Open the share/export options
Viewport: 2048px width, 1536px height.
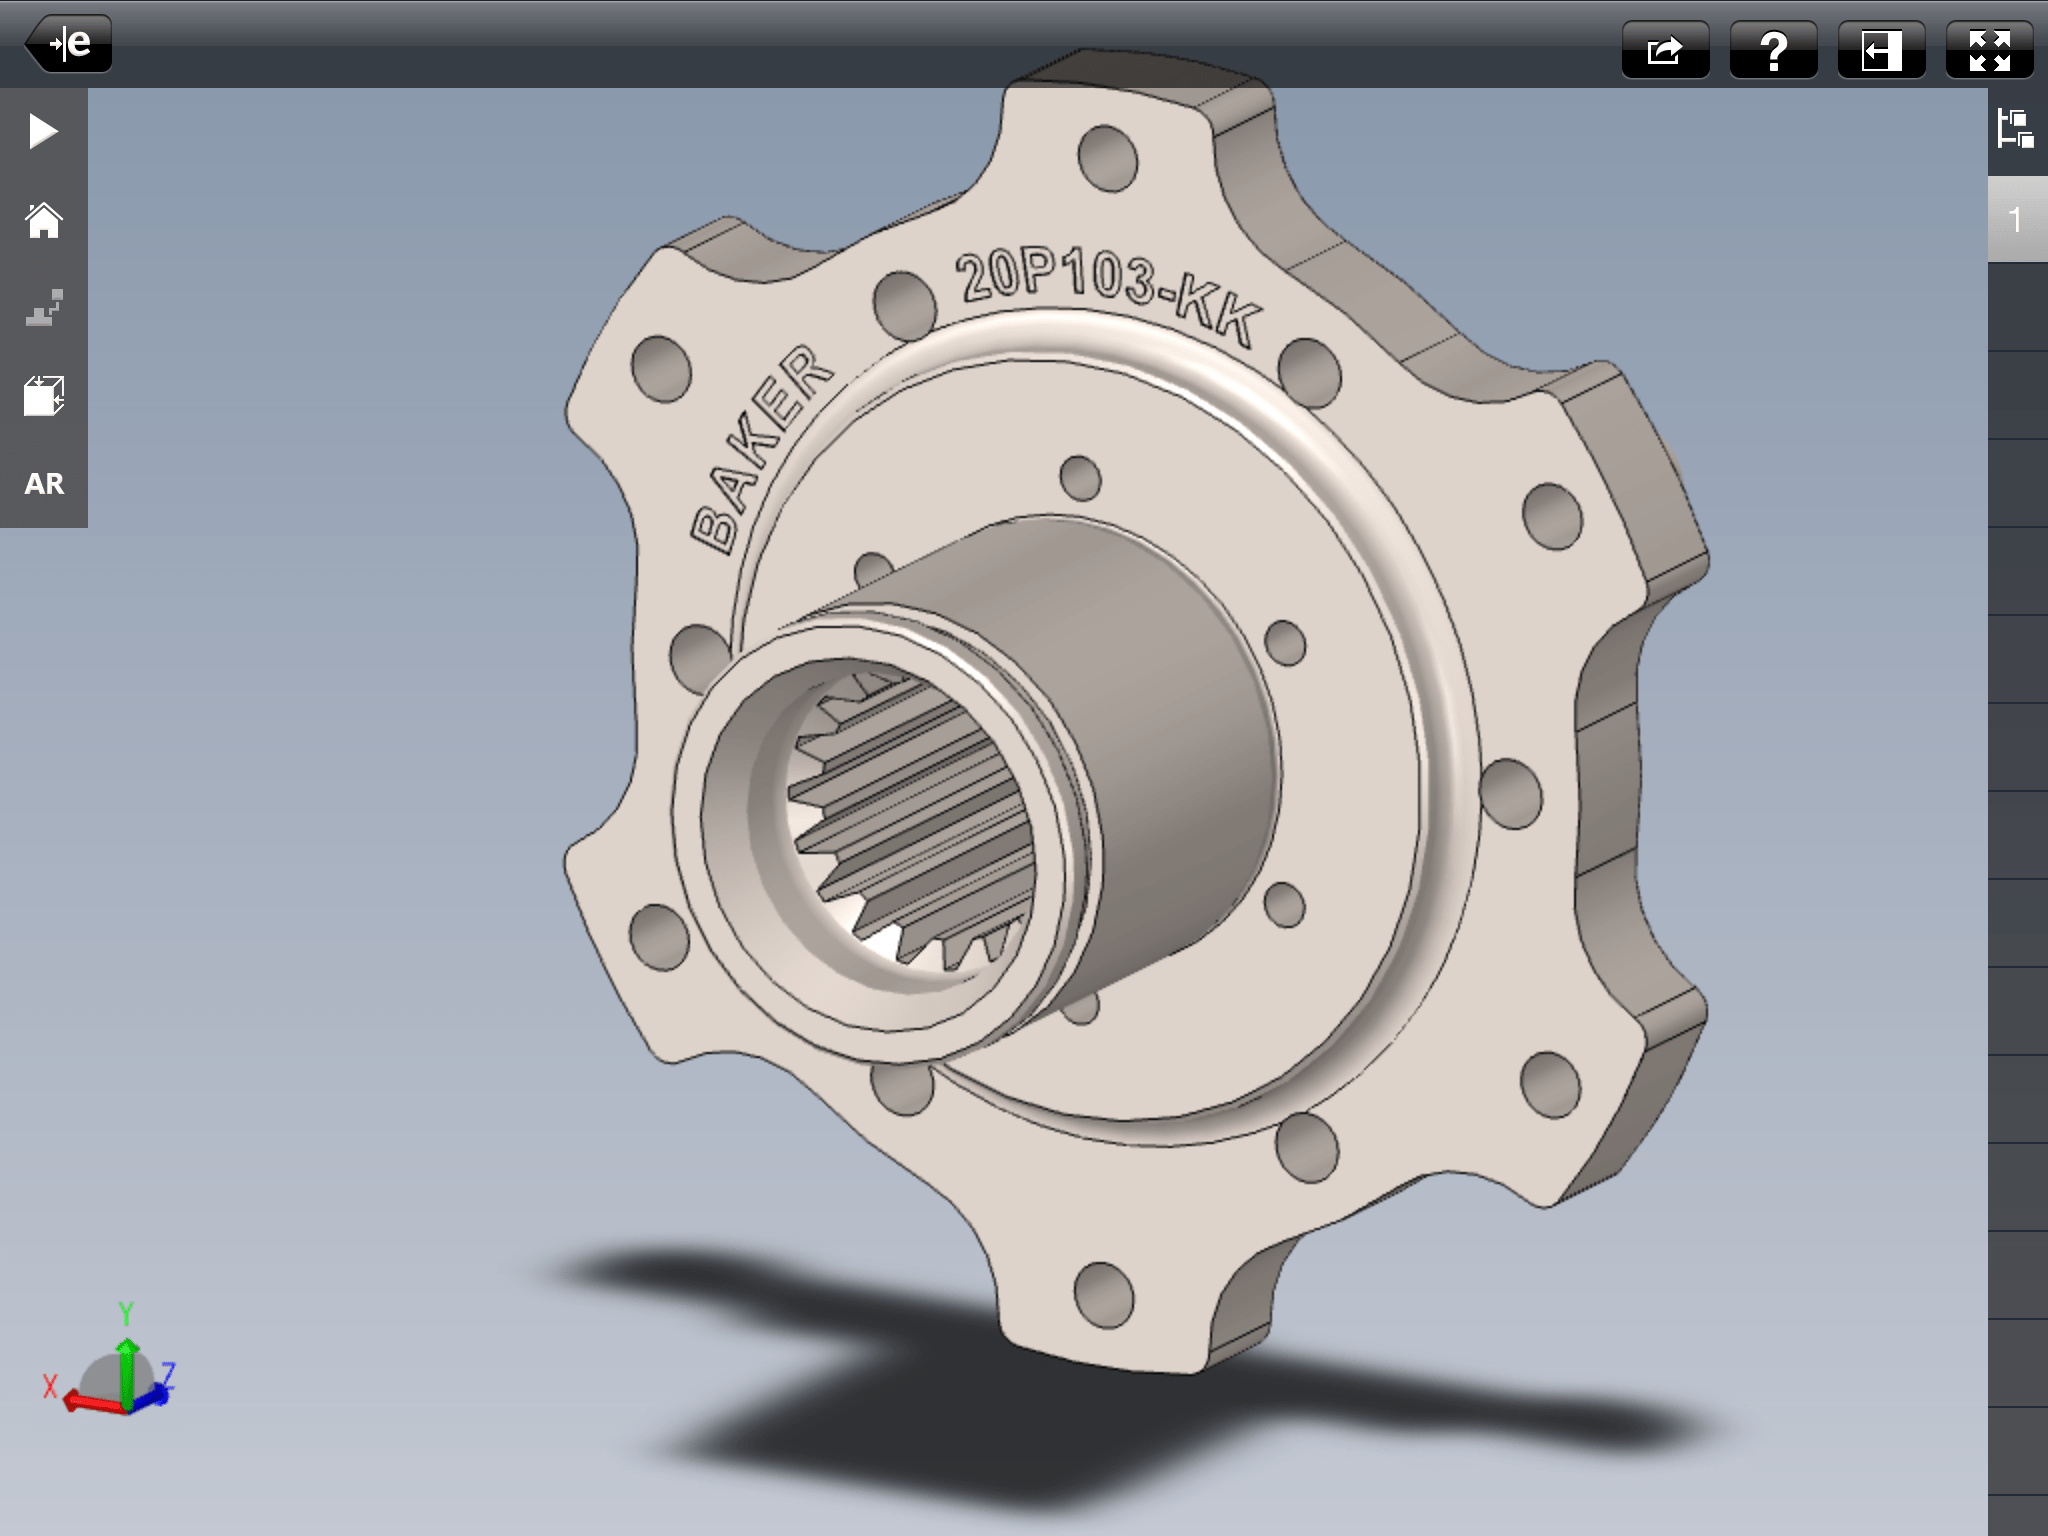[1665, 50]
